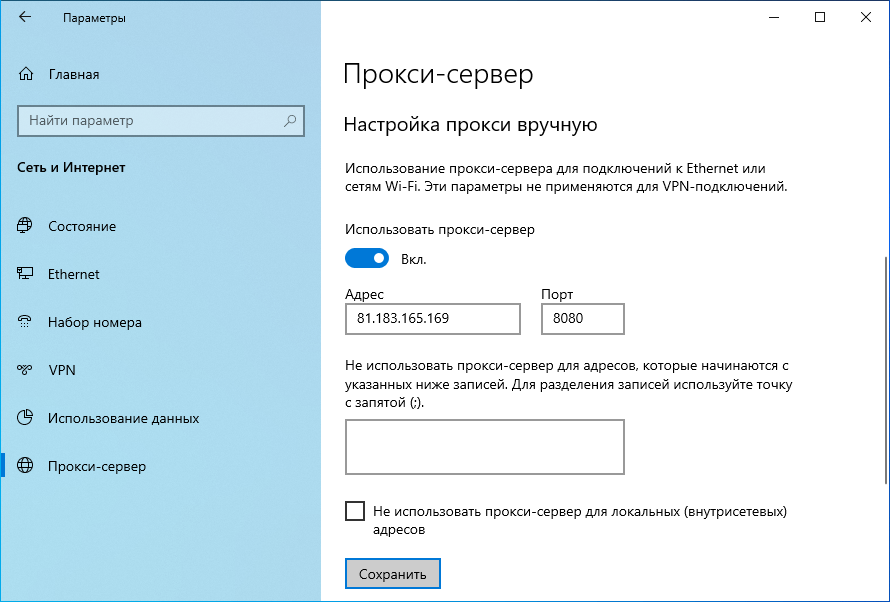This screenshot has width=890, height=602.
Task: Click the back arrow icon
Action: 24,17
